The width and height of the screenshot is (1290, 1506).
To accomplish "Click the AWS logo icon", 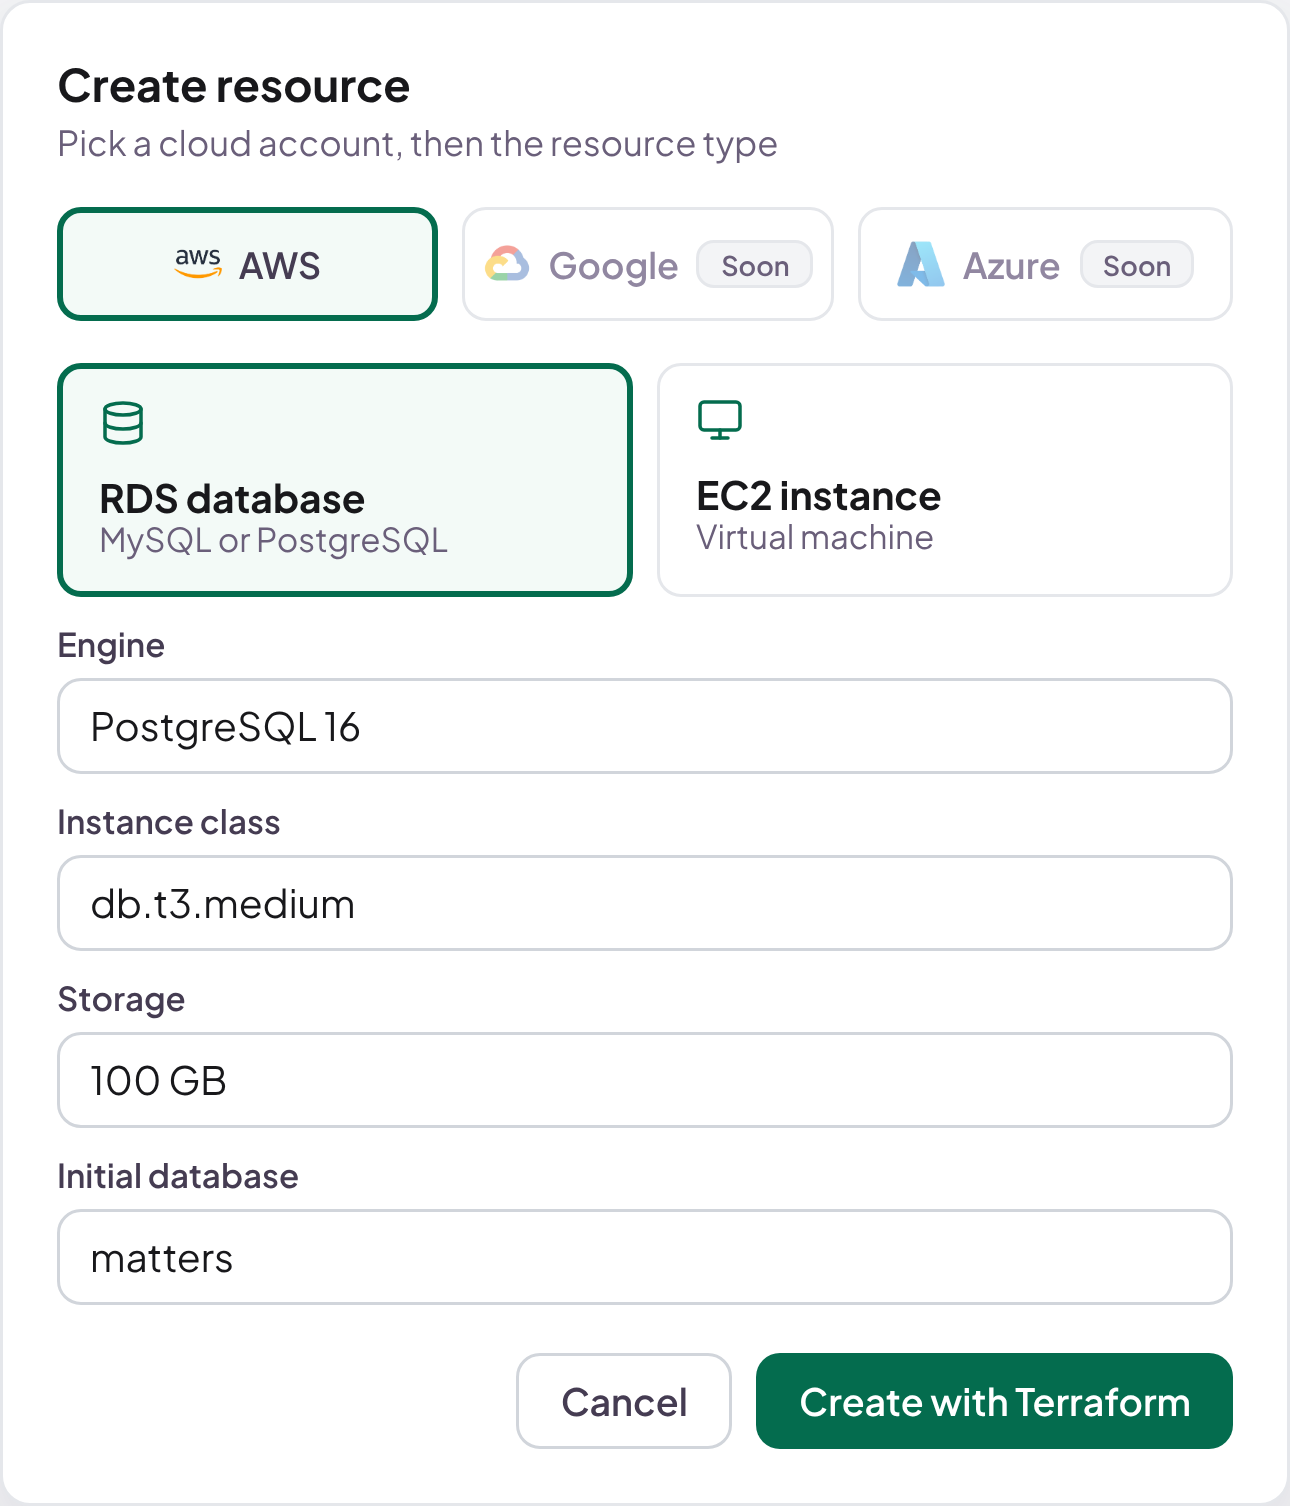I will [198, 264].
